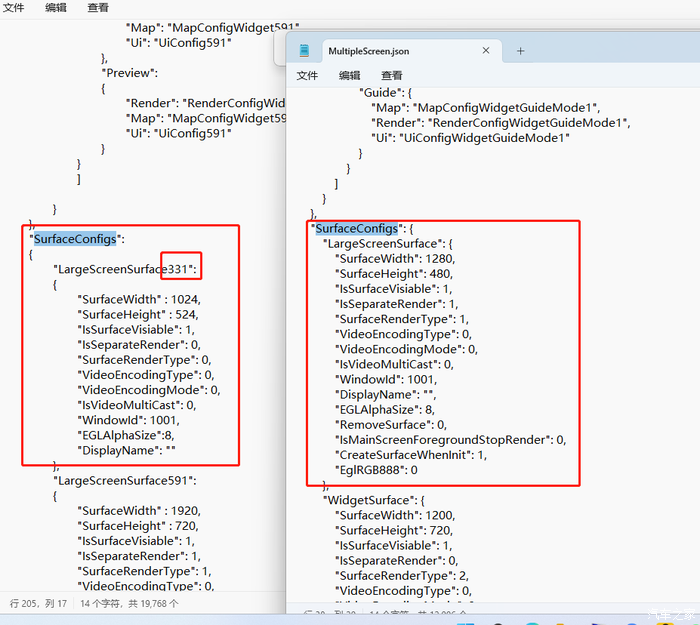Click highlighted SurfaceConfigs text in left window
This screenshot has height=625, width=700.
pos(75,239)
